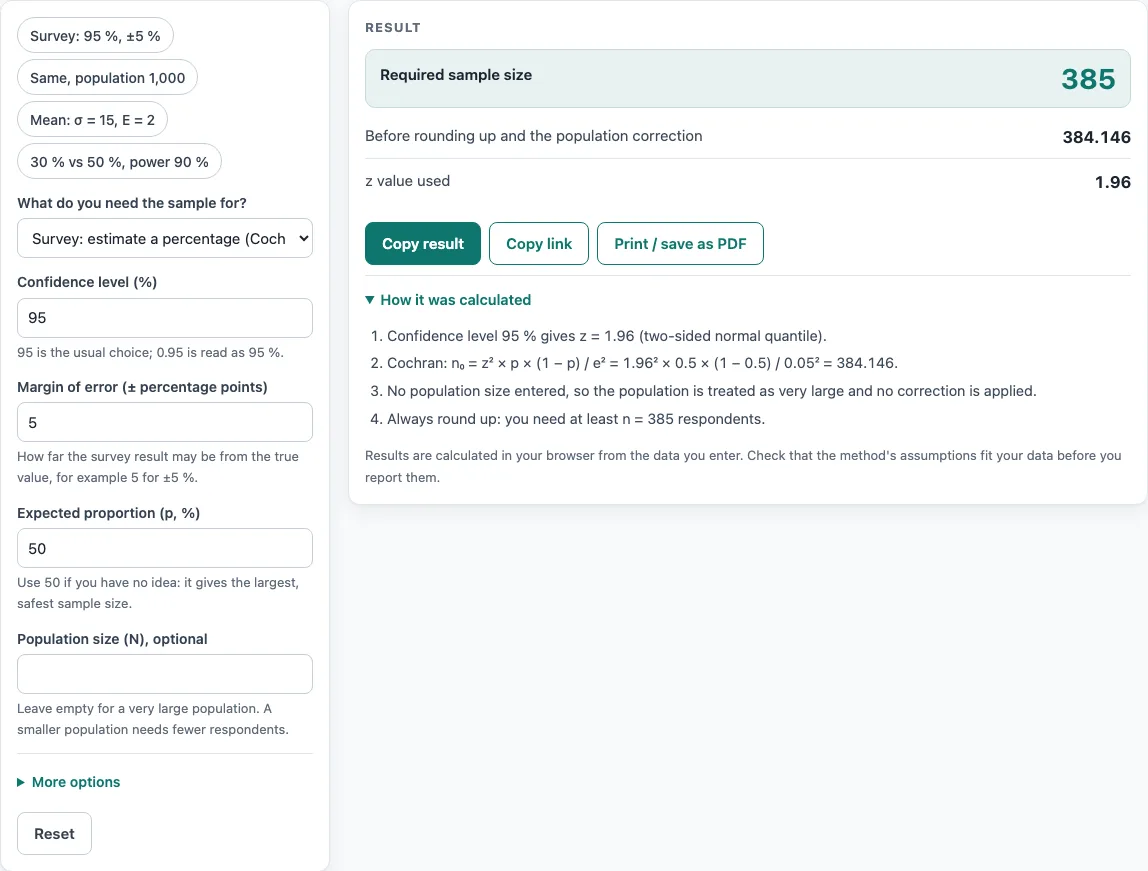The image size is (1148, 871).
Task: Select the unrounded value 384.146
Action: point(1097,137)
